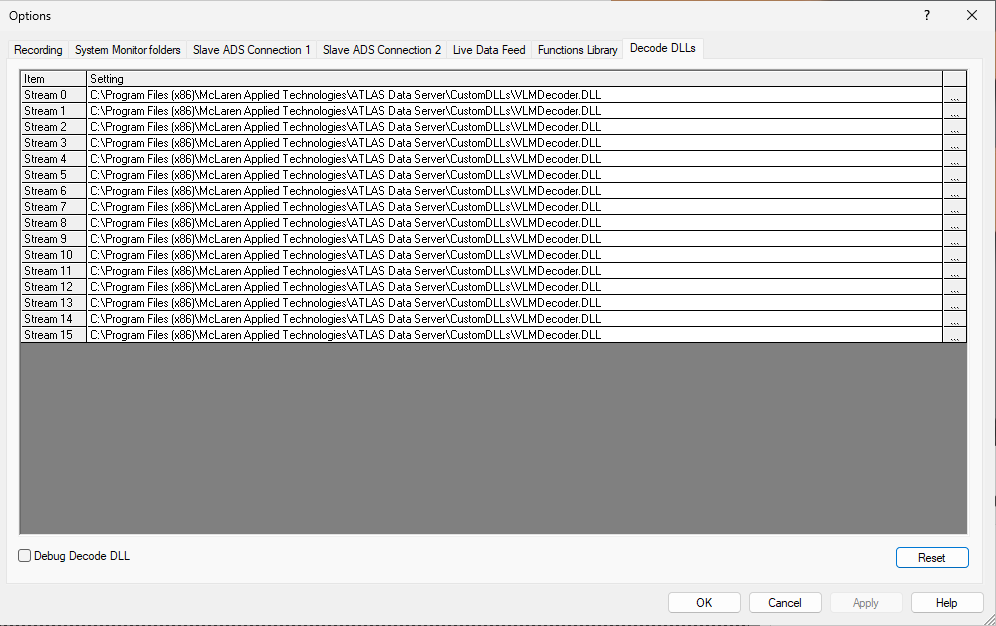Apply the current changes
996x626 pixels.
click(866, 602)
